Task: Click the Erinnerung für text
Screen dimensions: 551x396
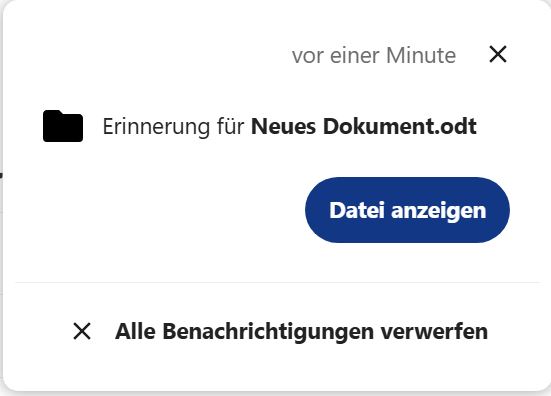Action: 173,126
